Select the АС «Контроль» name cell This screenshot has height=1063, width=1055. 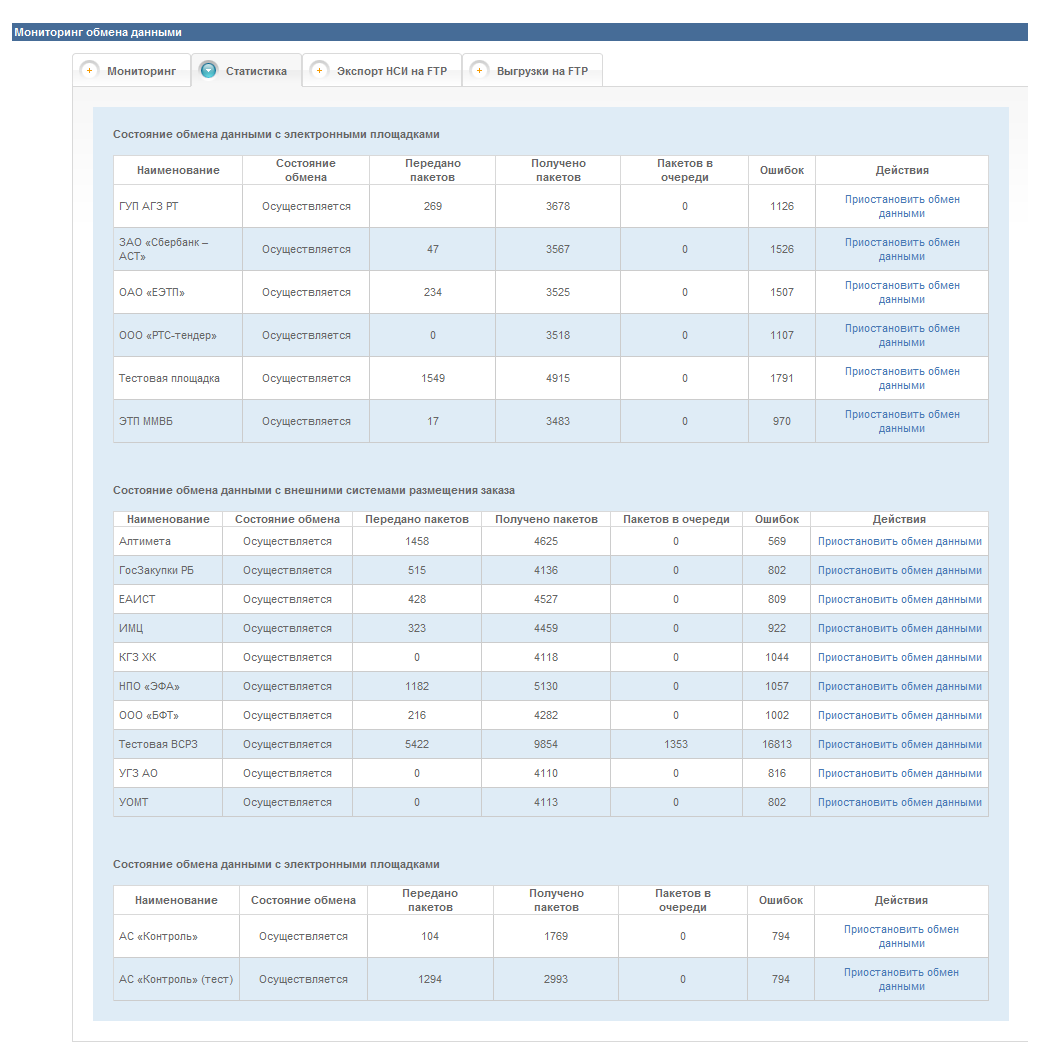[x=176, y=936]
